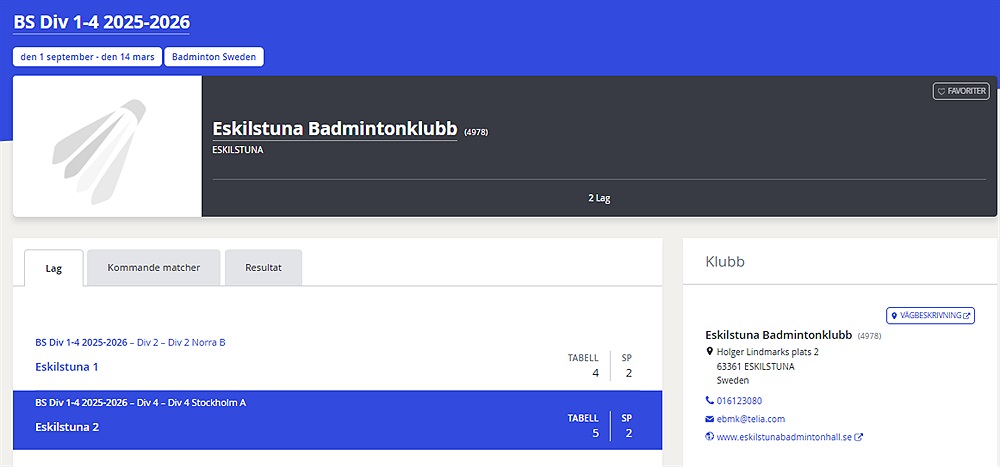The image size is (1000, 467).
Task: Click '2 Lag' text in club header
Action: [599, 198]
